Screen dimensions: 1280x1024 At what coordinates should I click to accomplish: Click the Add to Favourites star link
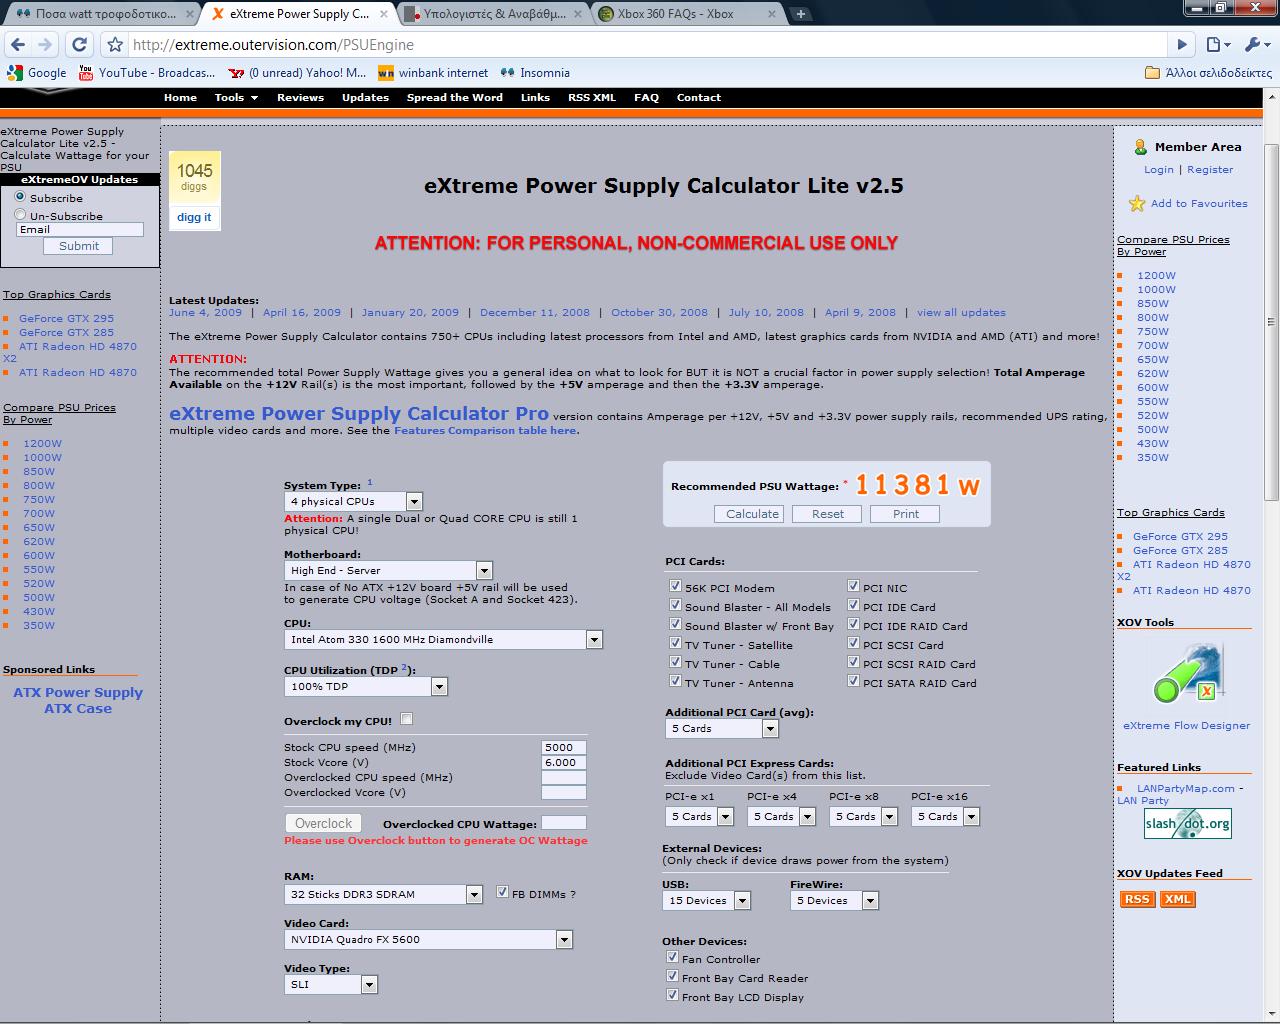point(1188,203)
